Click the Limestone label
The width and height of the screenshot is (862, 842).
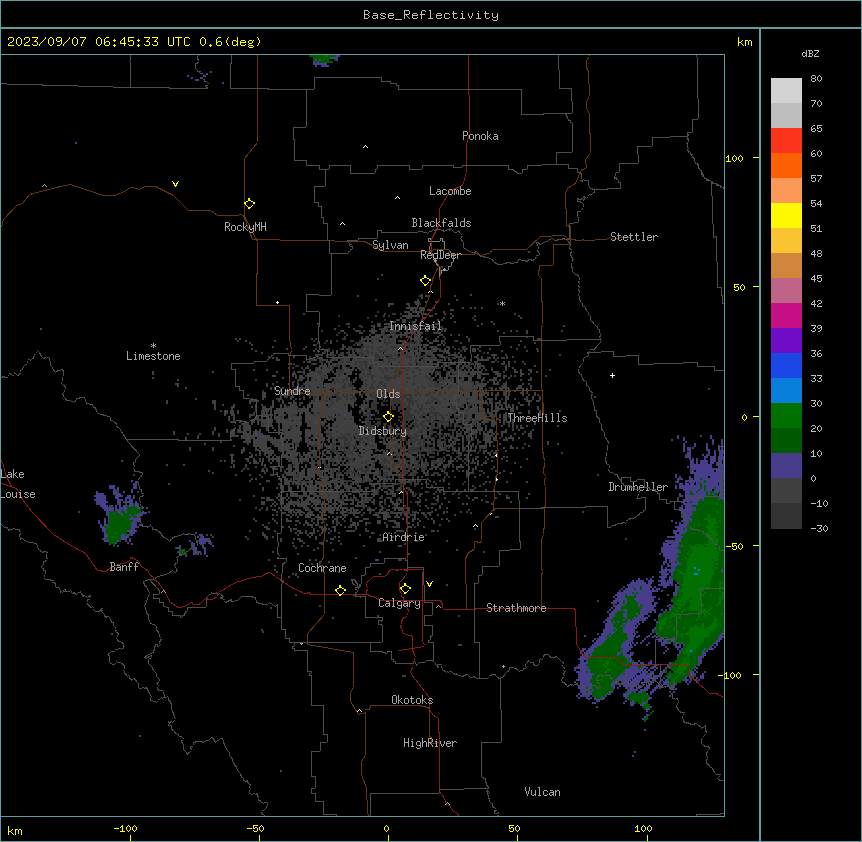click(153, 356)
